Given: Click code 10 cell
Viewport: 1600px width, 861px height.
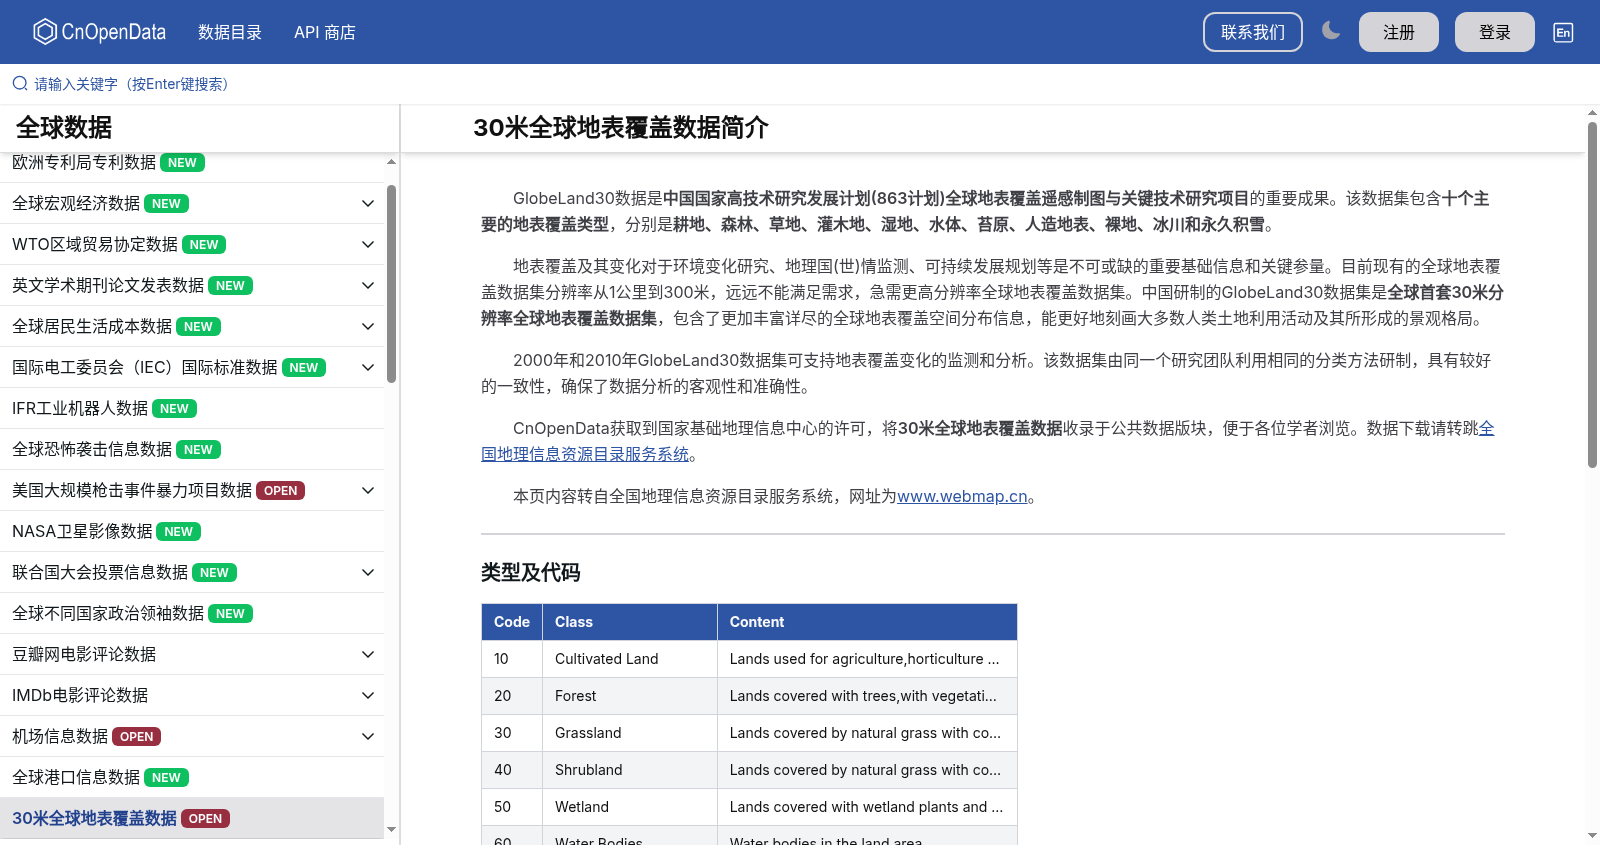Looking at the screenshot, I should click(512, 659).
